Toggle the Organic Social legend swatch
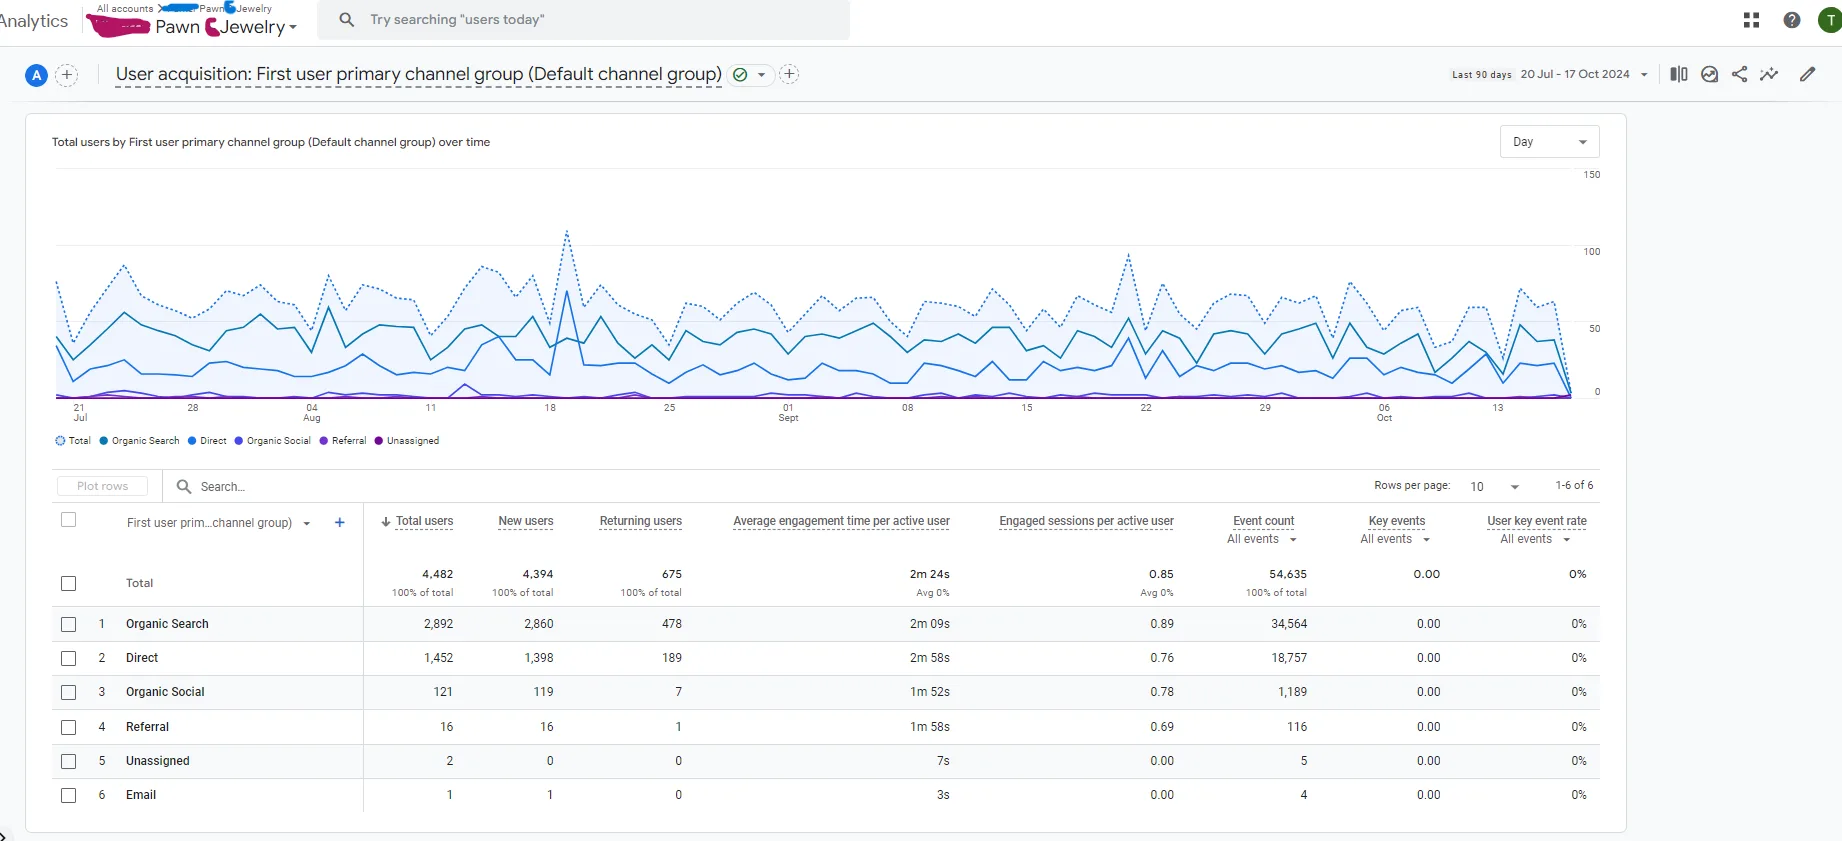The width and height of the screenshot is (1842, 841). point(239,441)
